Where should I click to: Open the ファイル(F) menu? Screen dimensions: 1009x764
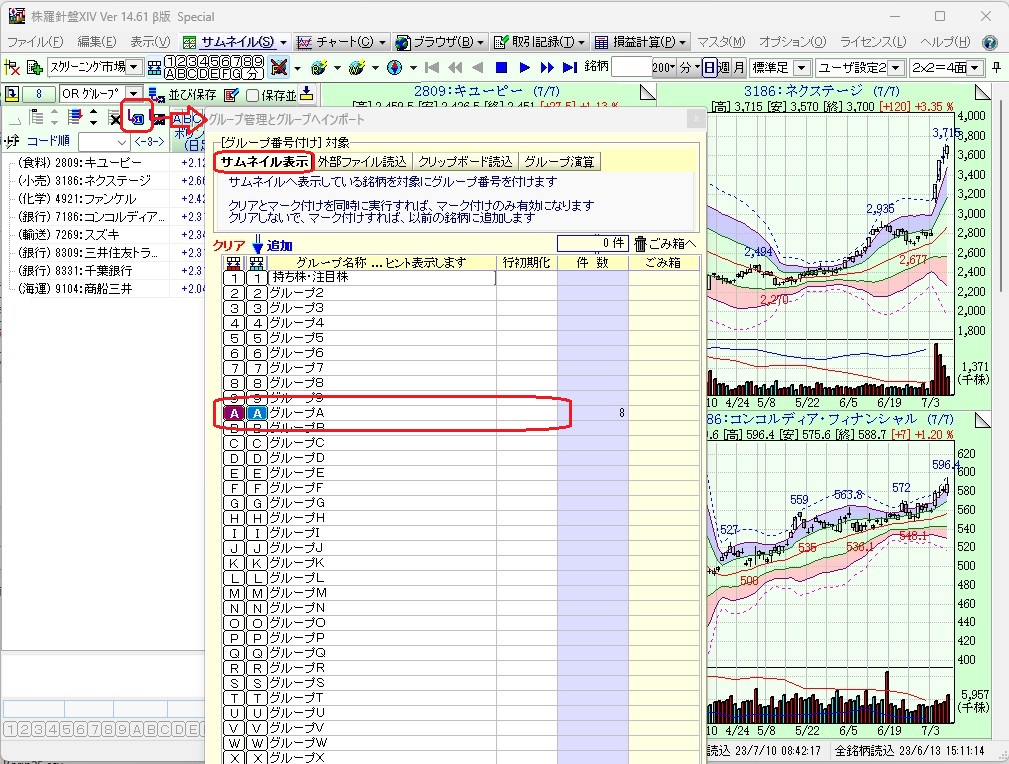(35, 42)
